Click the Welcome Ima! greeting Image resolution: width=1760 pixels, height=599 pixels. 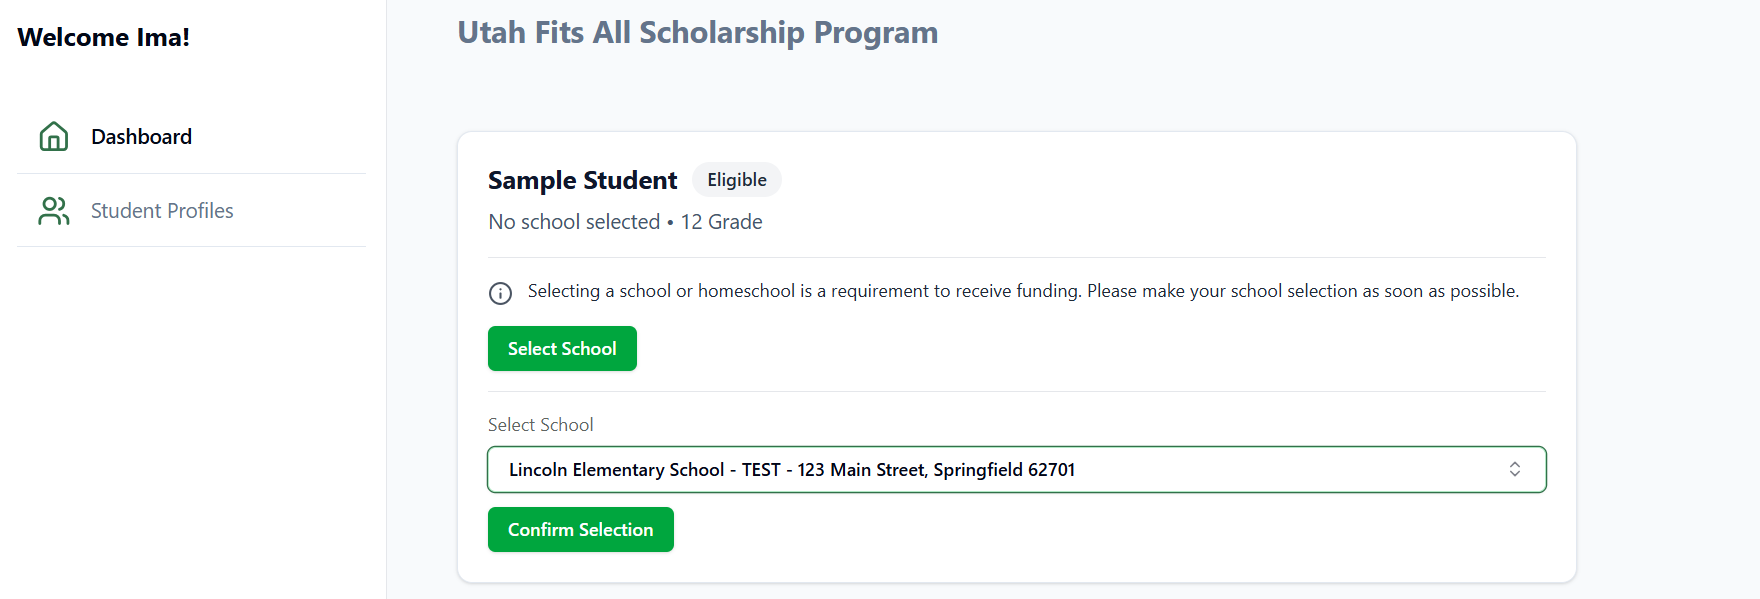pos(103,38)
